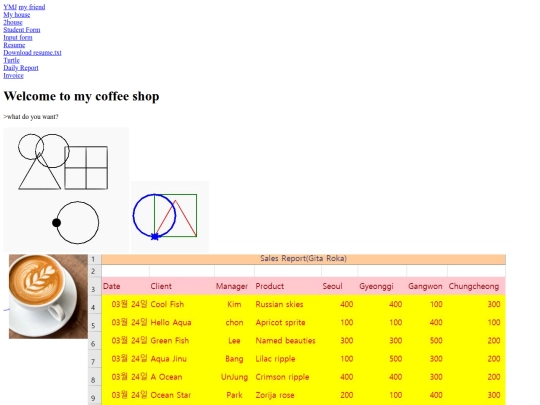Click the Zorija rose product cell
This screenshot has width=540, height=405.
click(x=275, y=395)
